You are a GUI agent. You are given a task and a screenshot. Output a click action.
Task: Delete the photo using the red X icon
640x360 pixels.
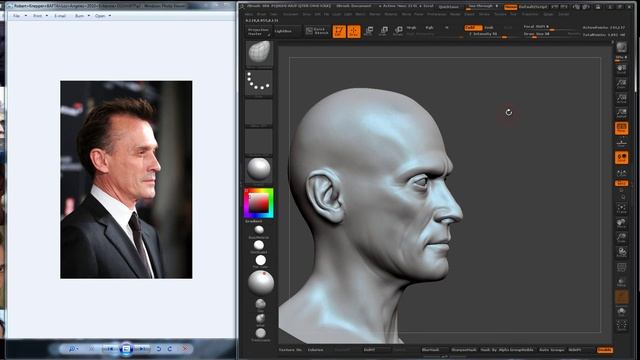point(185,349)
